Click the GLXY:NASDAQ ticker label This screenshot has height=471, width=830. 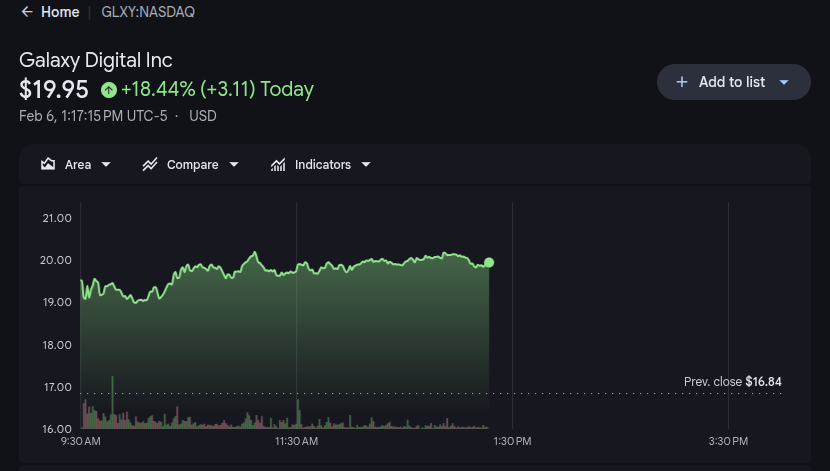(148, 12)
